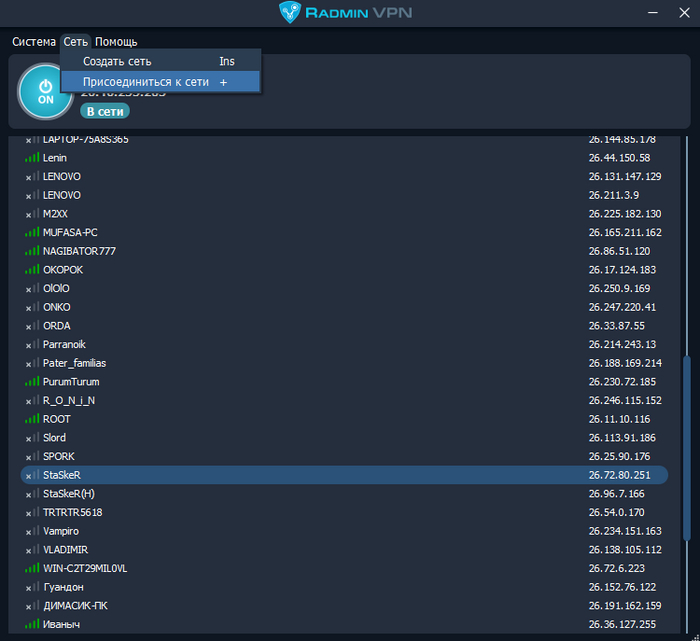Click offline icon beside Slord
700x641 pixels.
pos(32,437)
